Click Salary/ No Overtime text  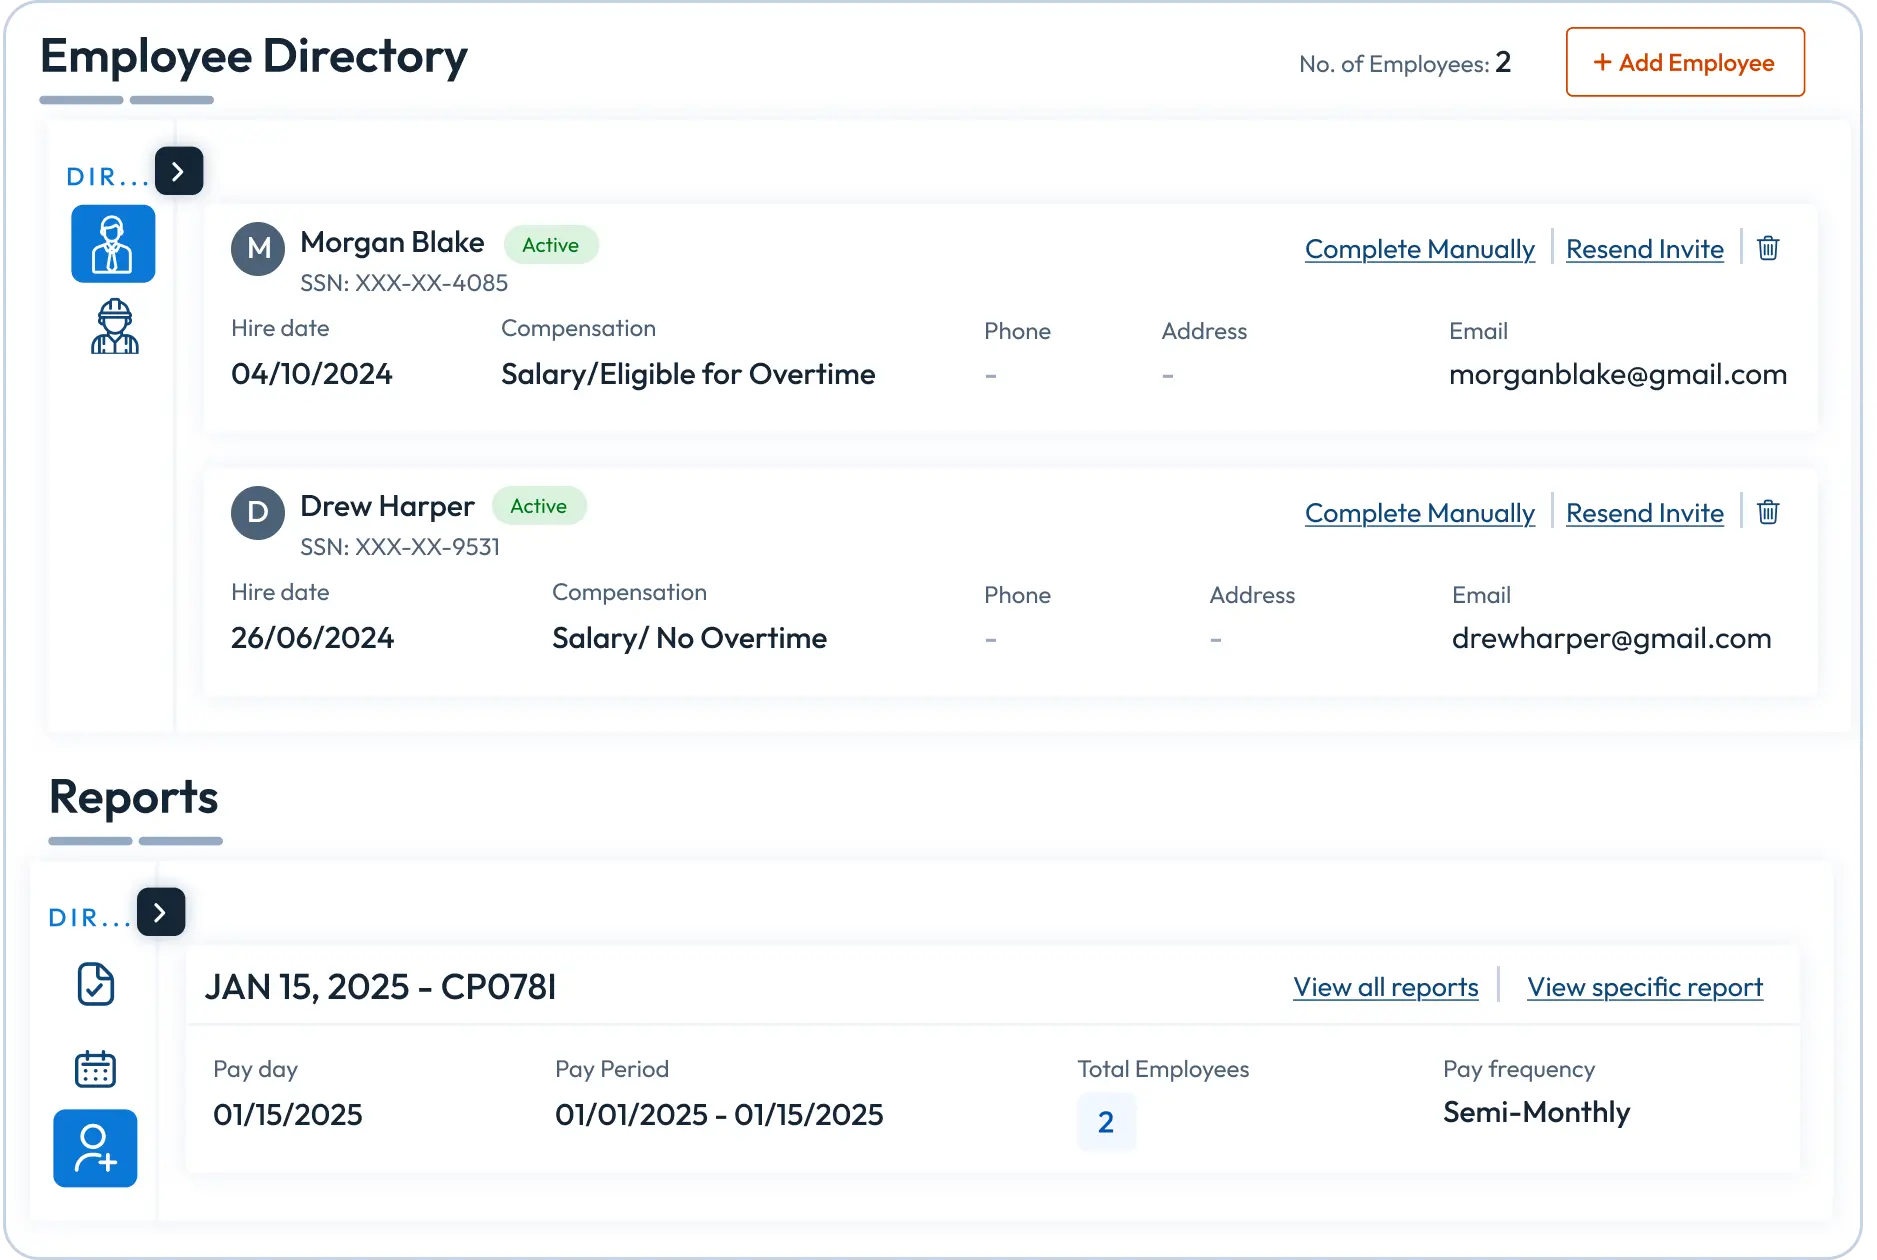[x=689, y=638]
